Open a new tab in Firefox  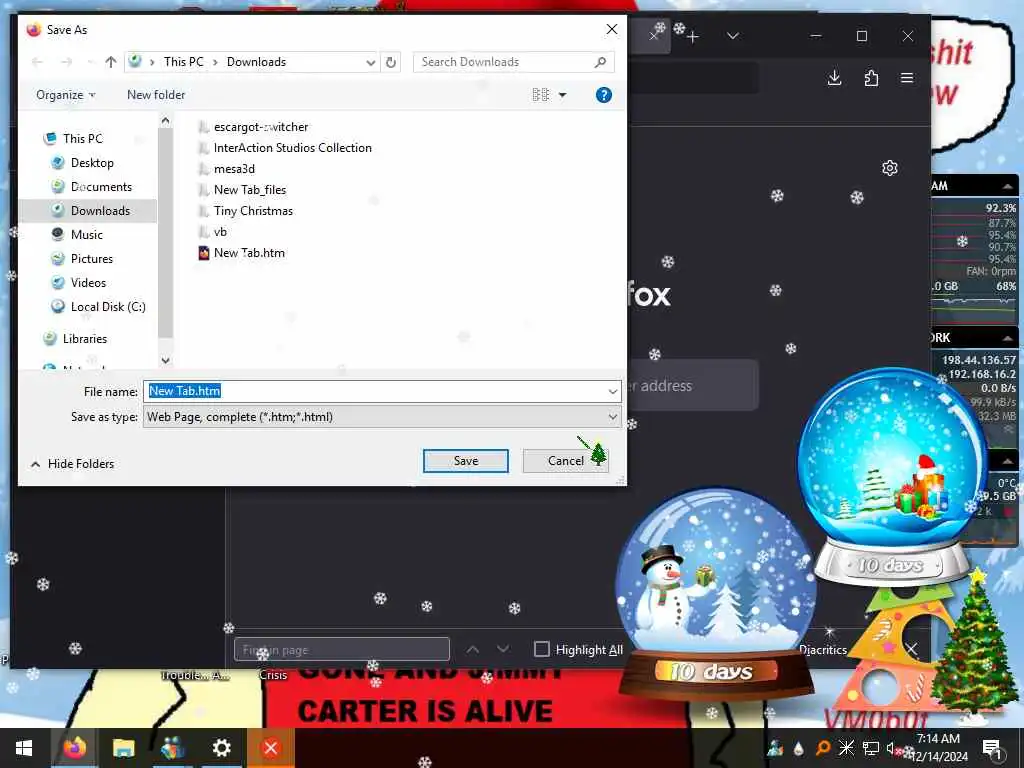coord(693,37)
